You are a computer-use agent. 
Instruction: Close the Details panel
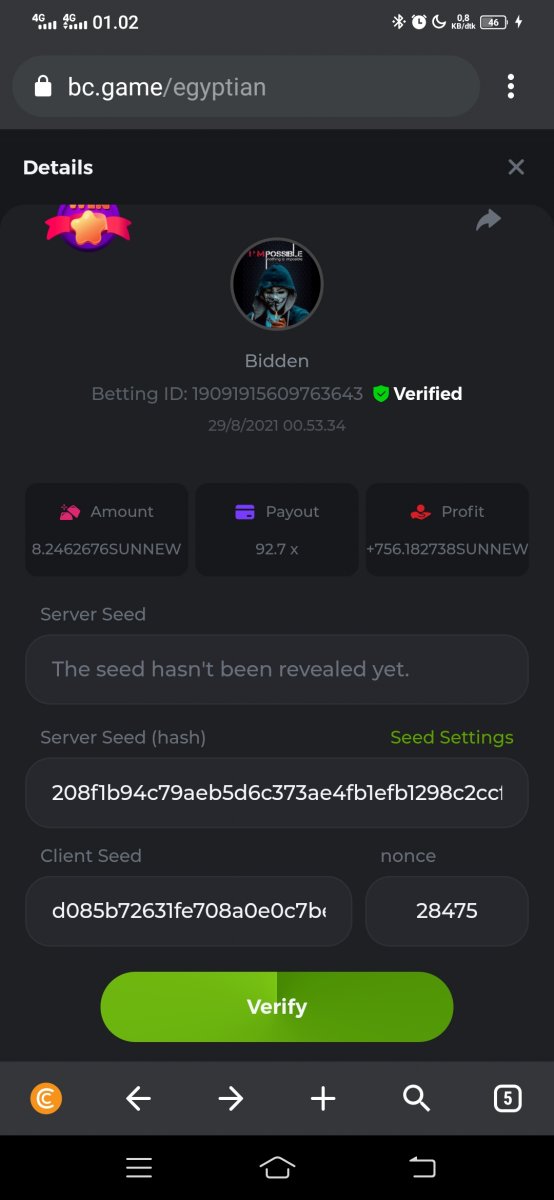(516, 167)
